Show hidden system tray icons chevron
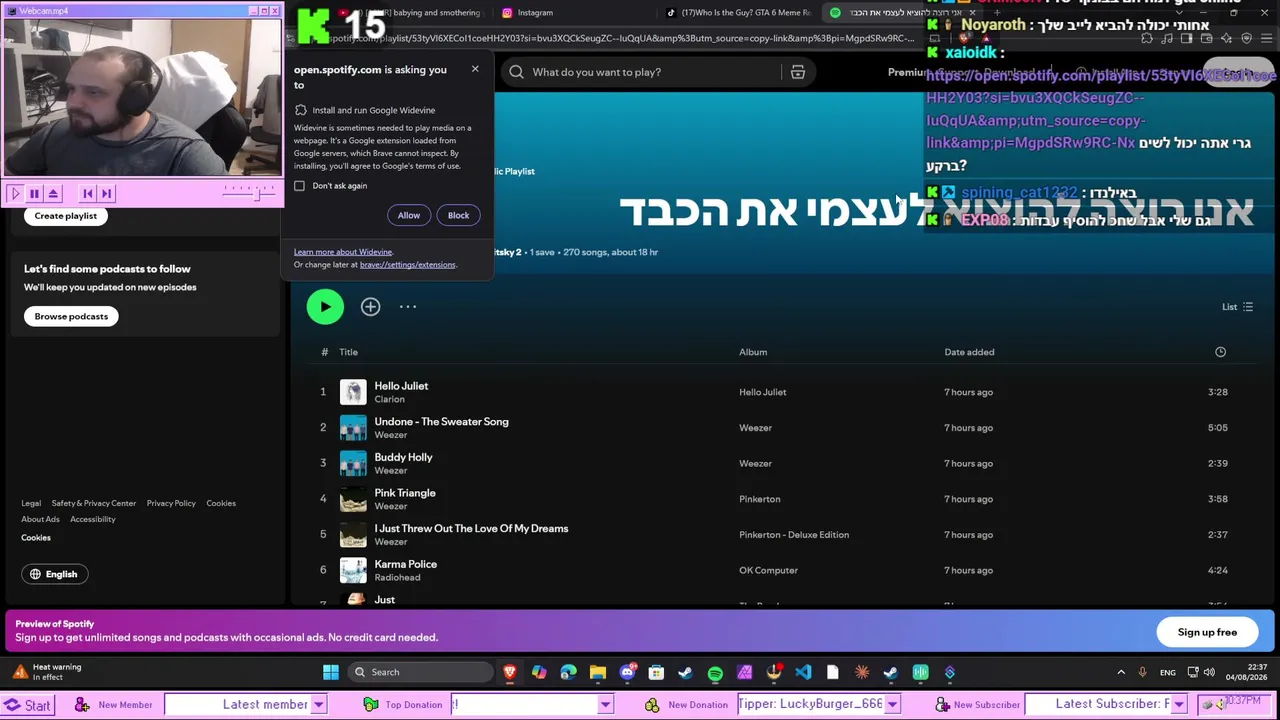This screenshot has width=1280, height=720. point(1121,672)
